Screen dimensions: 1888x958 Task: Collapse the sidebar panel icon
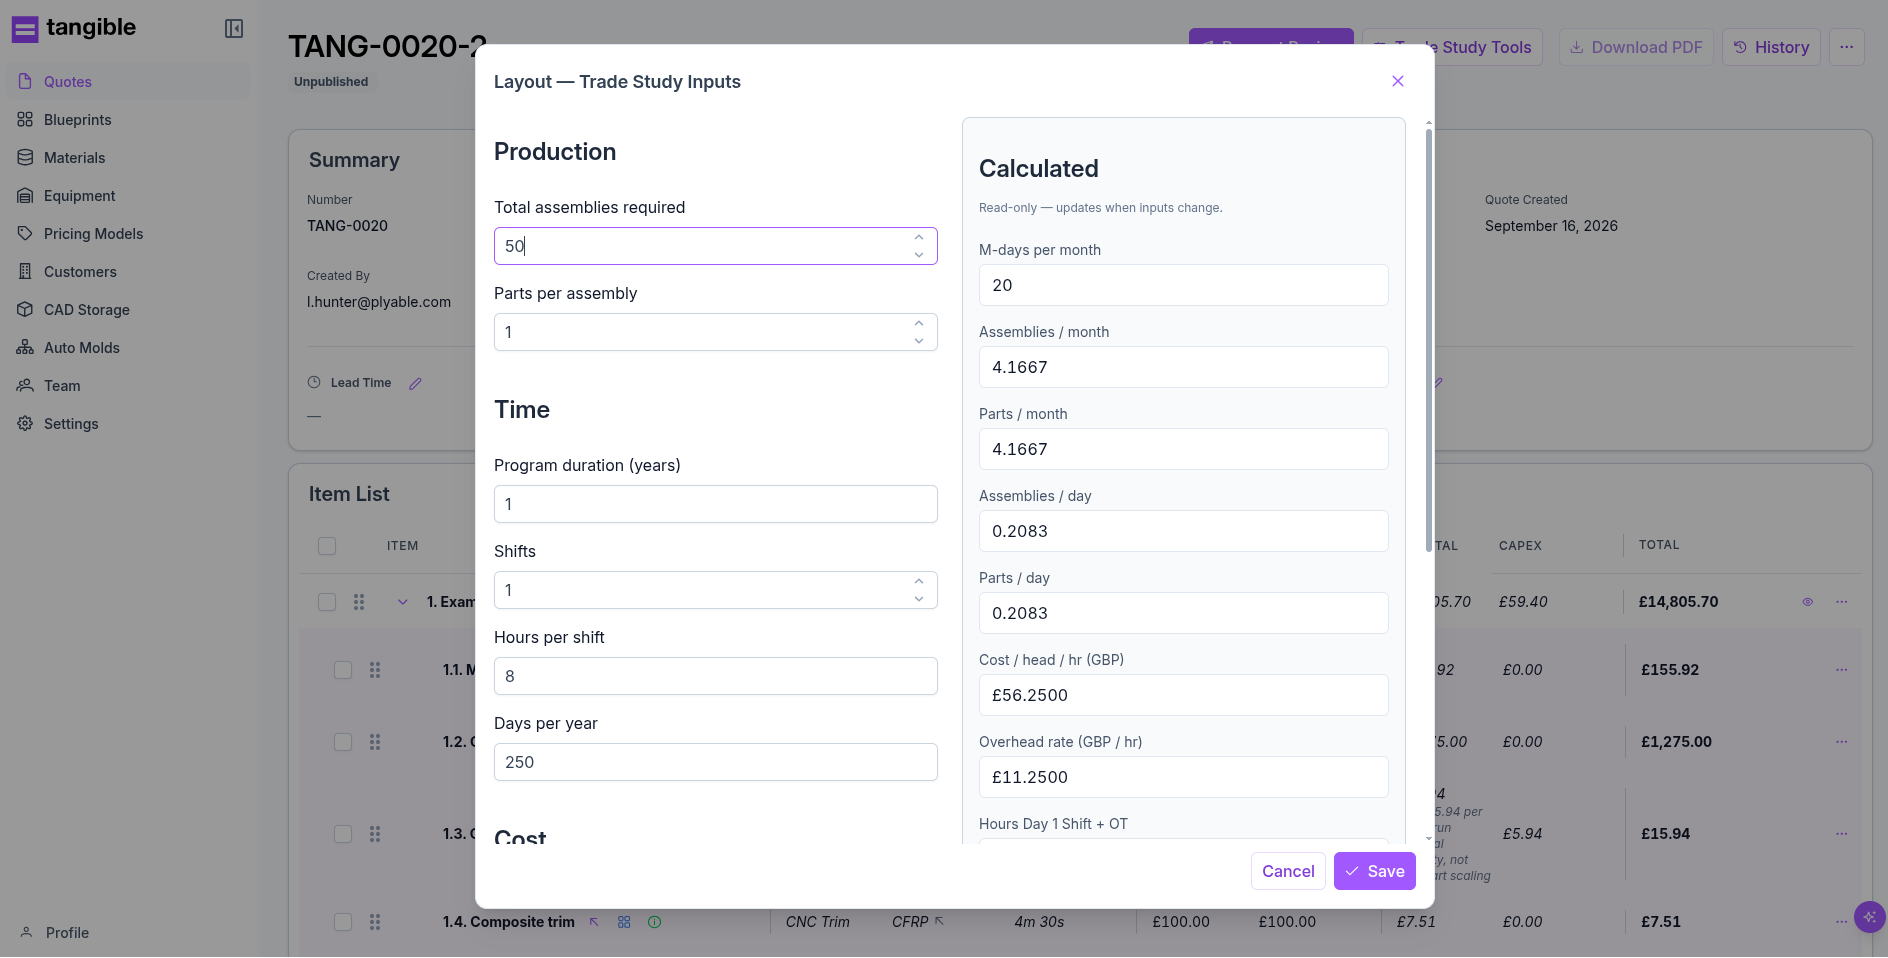234,29
